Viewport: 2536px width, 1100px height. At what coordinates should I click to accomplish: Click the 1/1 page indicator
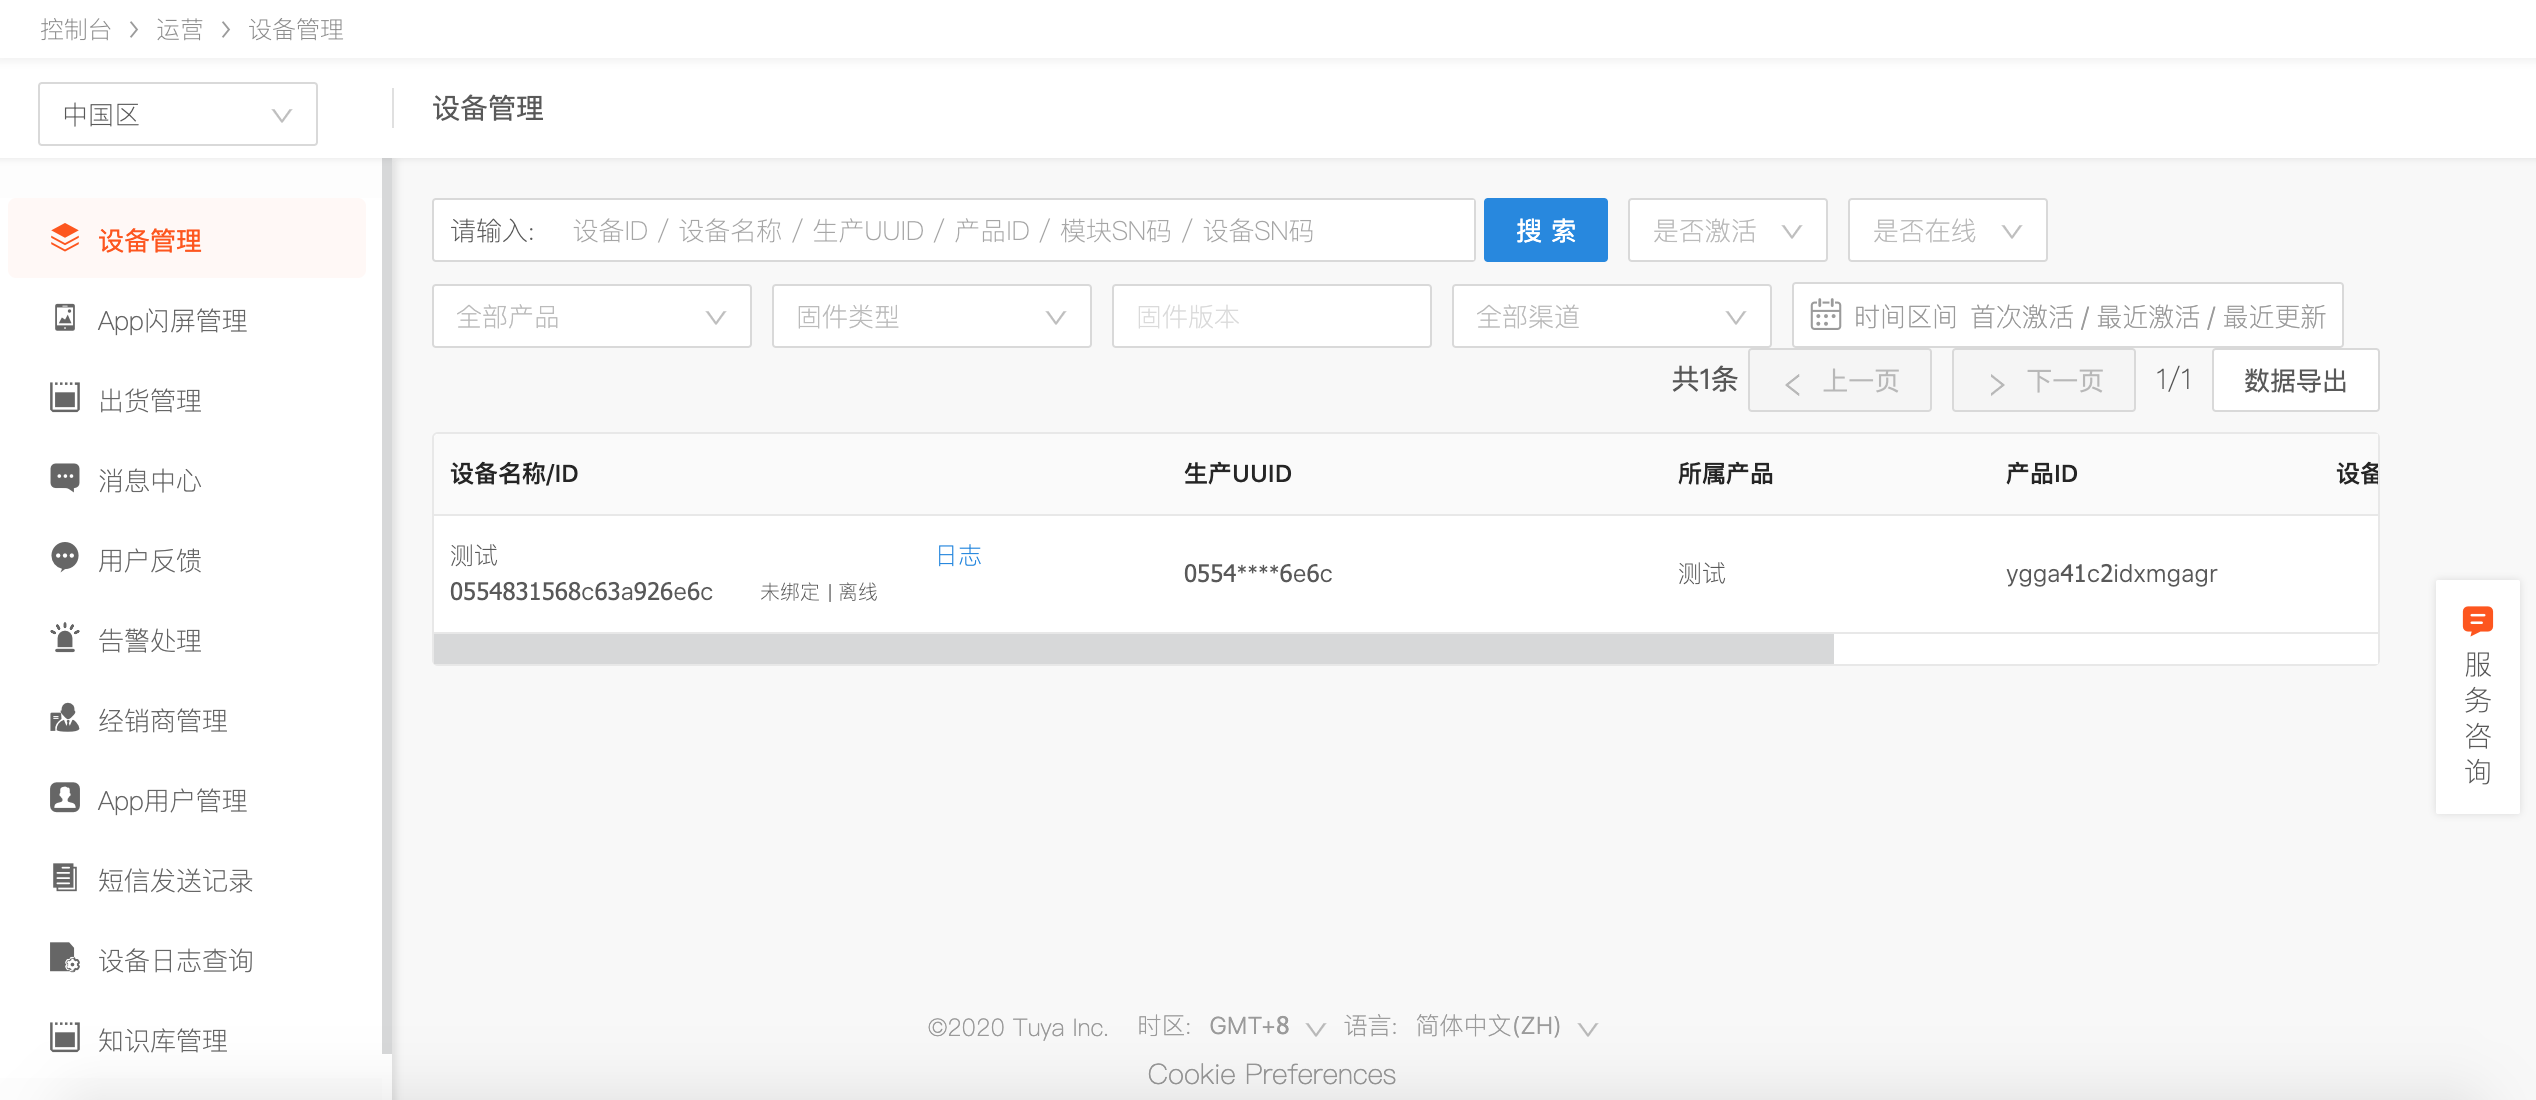coord(2174,379)
